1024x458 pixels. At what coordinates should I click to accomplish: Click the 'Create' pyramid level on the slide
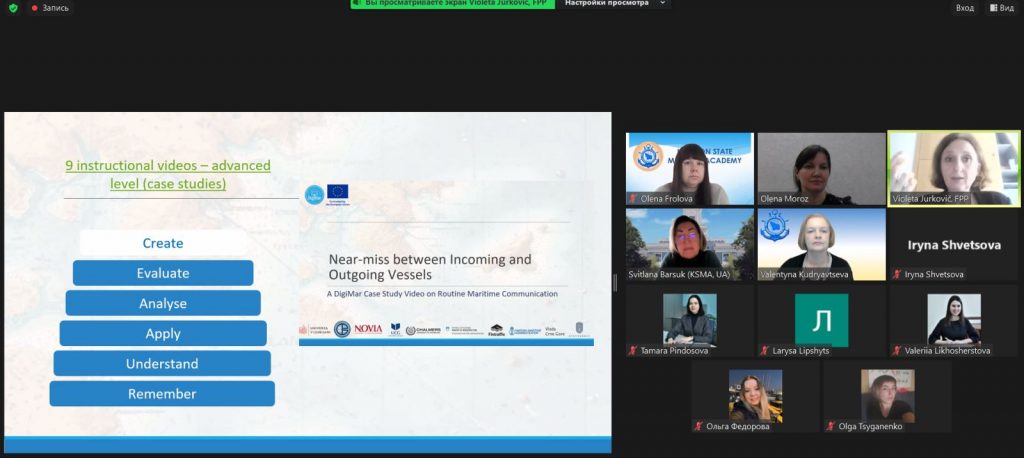pos(163,243)
